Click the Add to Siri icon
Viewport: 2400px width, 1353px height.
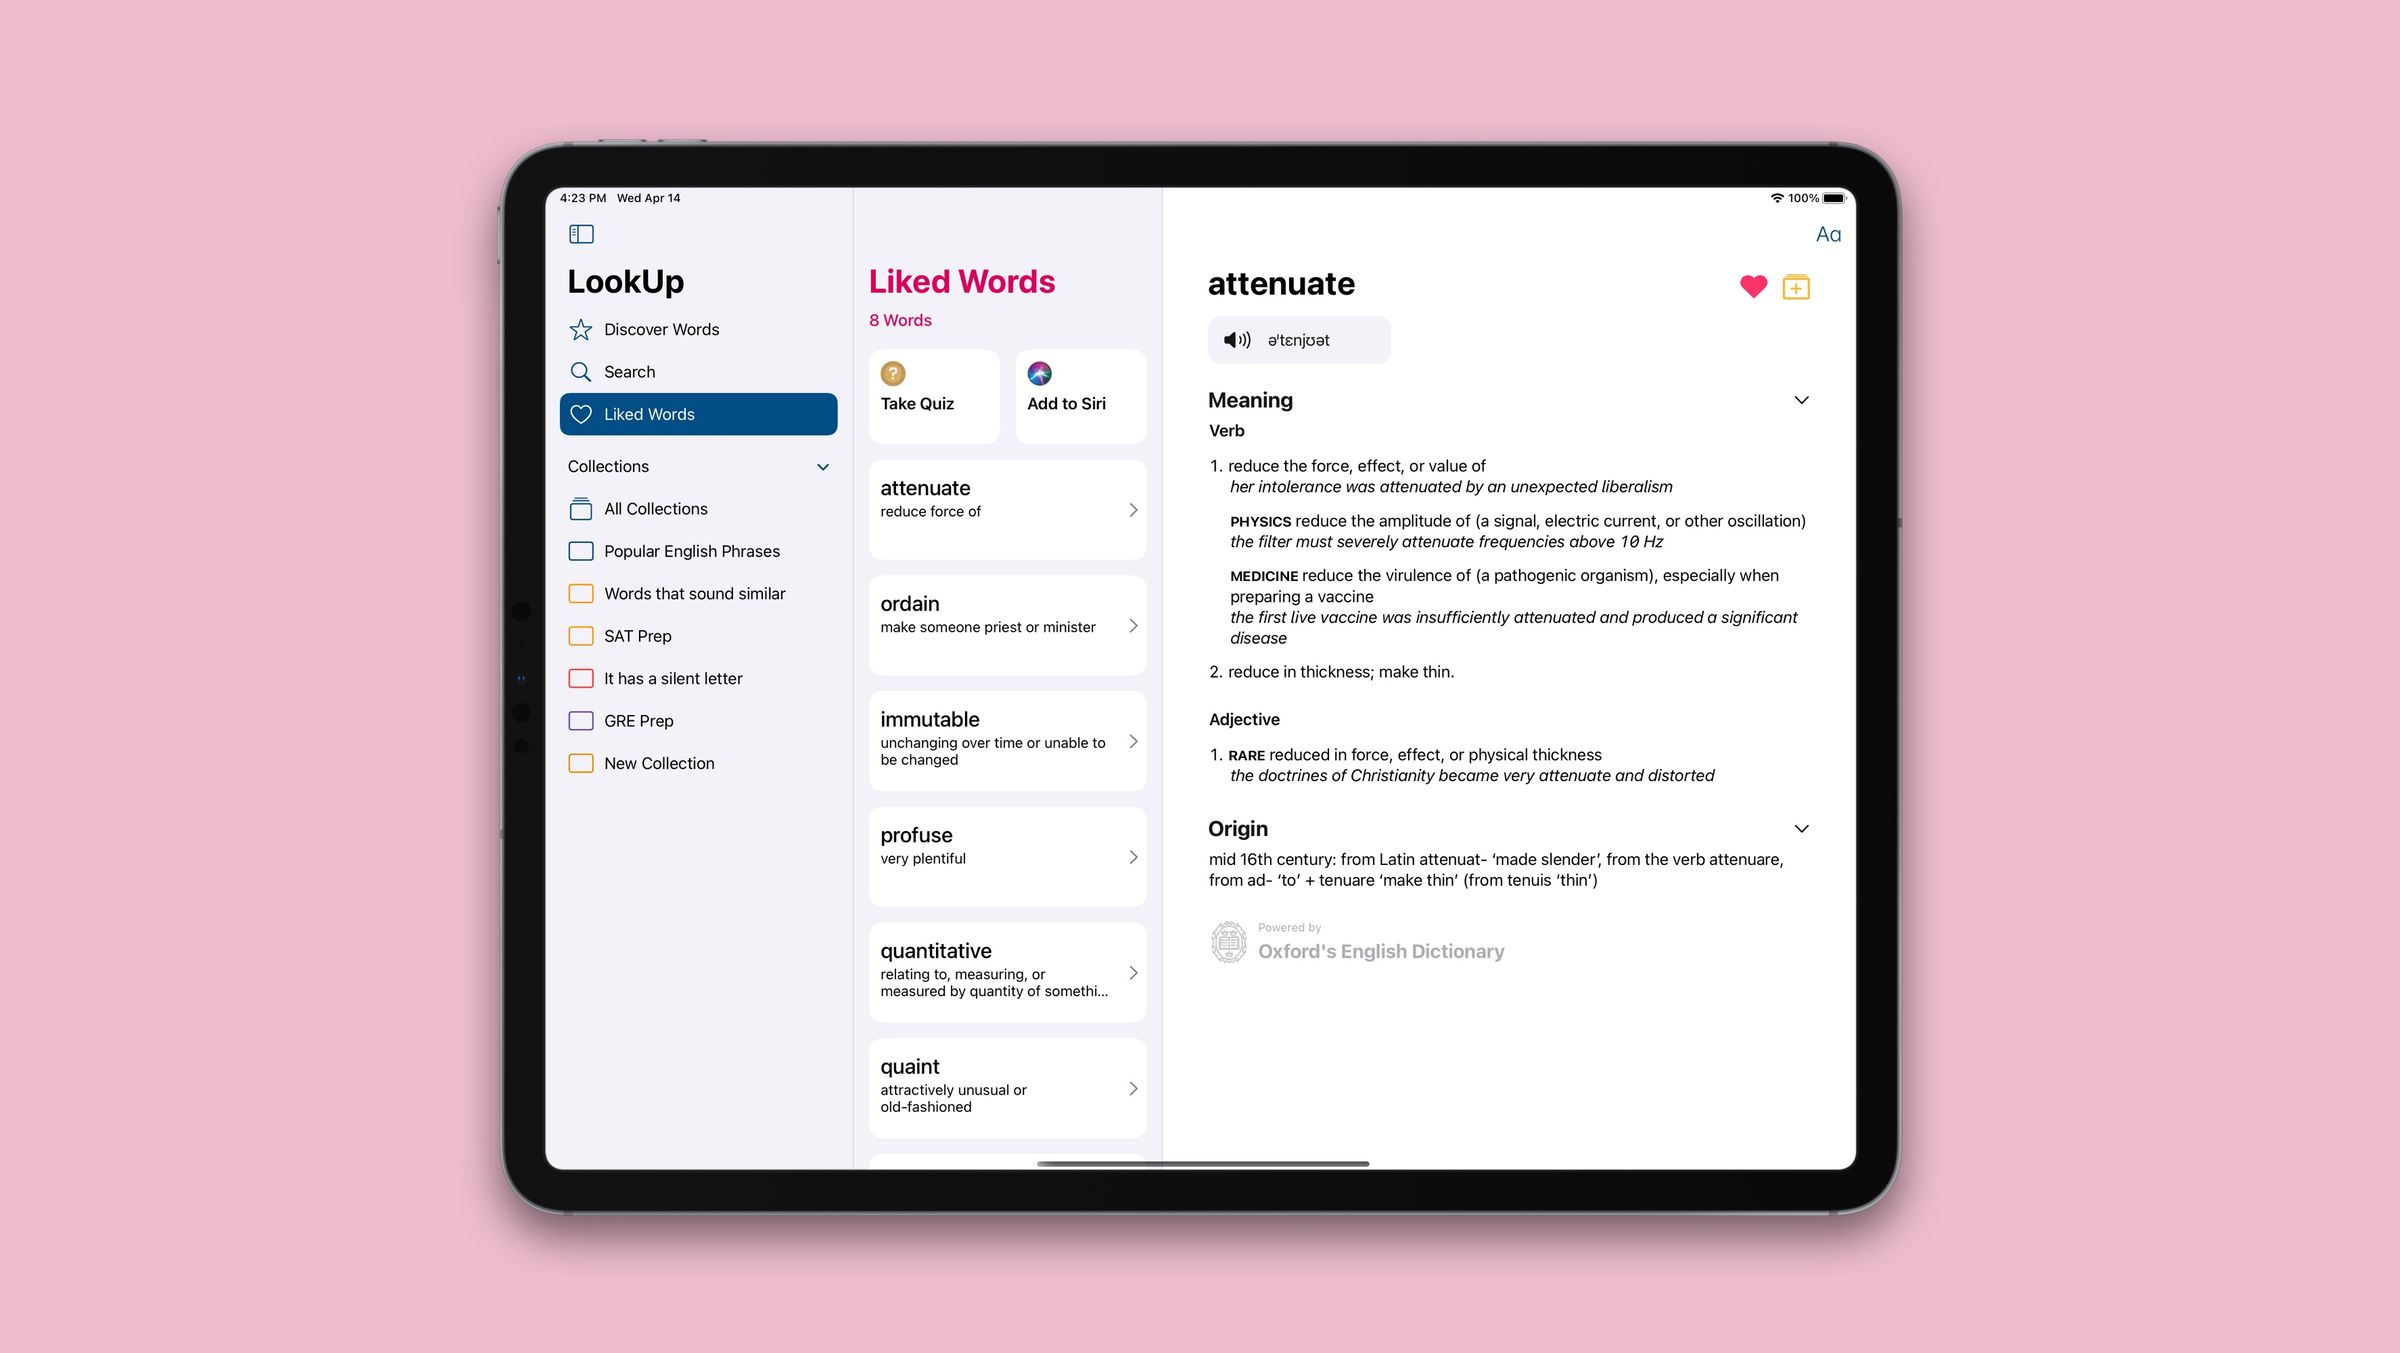tap(1038, 371)
